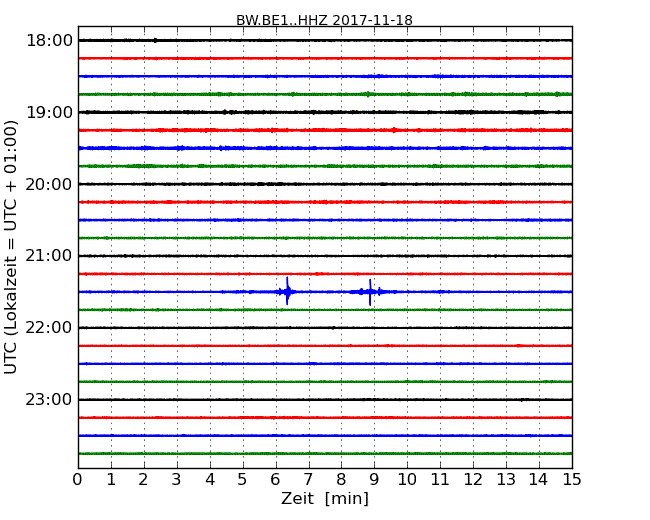Select the first blue seismic spike near minute 6

(287, 291)
